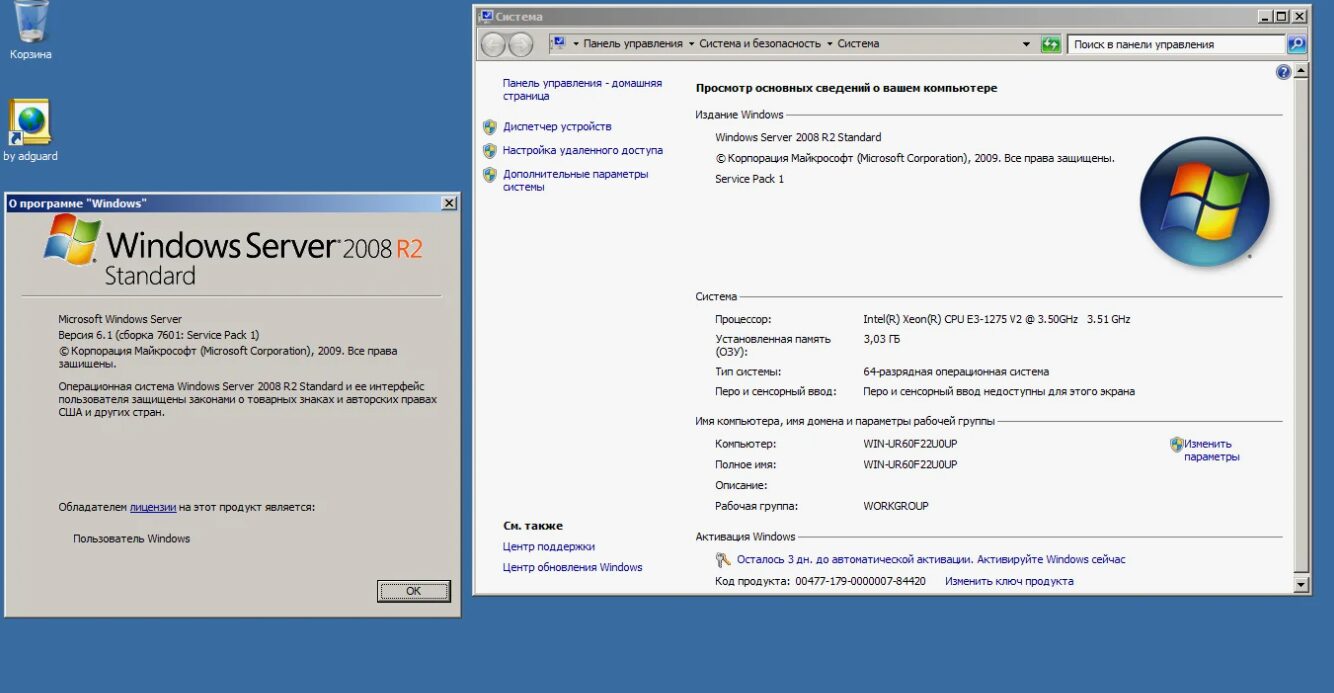Open the 'by adguard' desktop shortcut
Image resolution: width=1334 pixels, height=693 pixels.
[x=31, y=130]
